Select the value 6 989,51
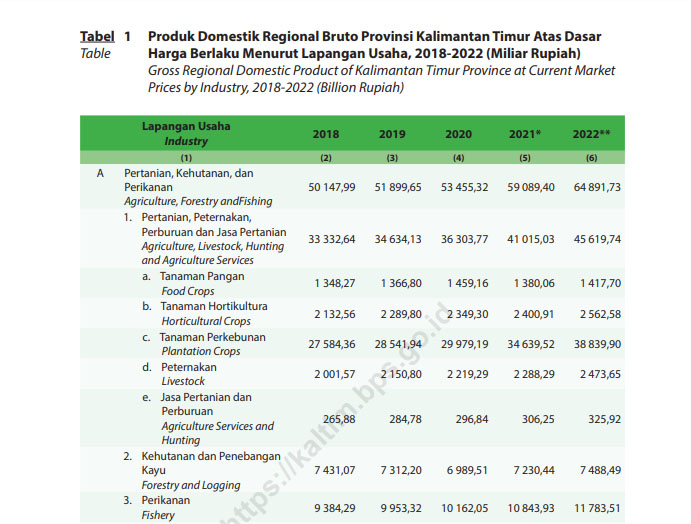 468,470
